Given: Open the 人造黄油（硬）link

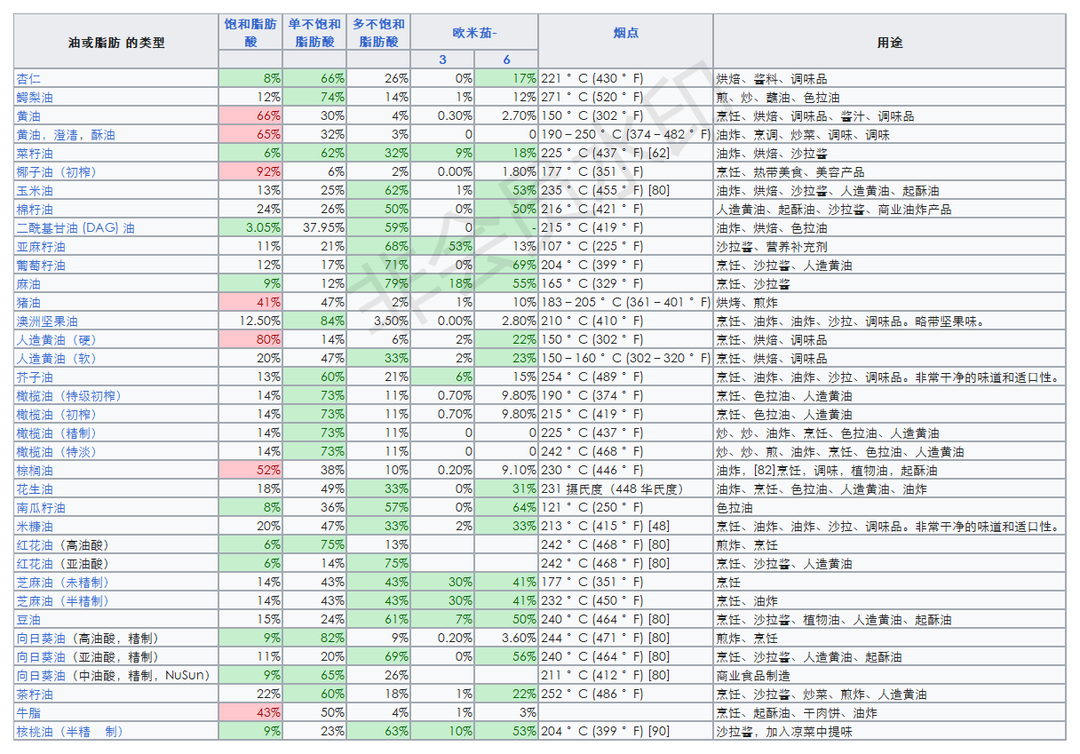Looking at the screenshot, I should [x=56, y=339].
